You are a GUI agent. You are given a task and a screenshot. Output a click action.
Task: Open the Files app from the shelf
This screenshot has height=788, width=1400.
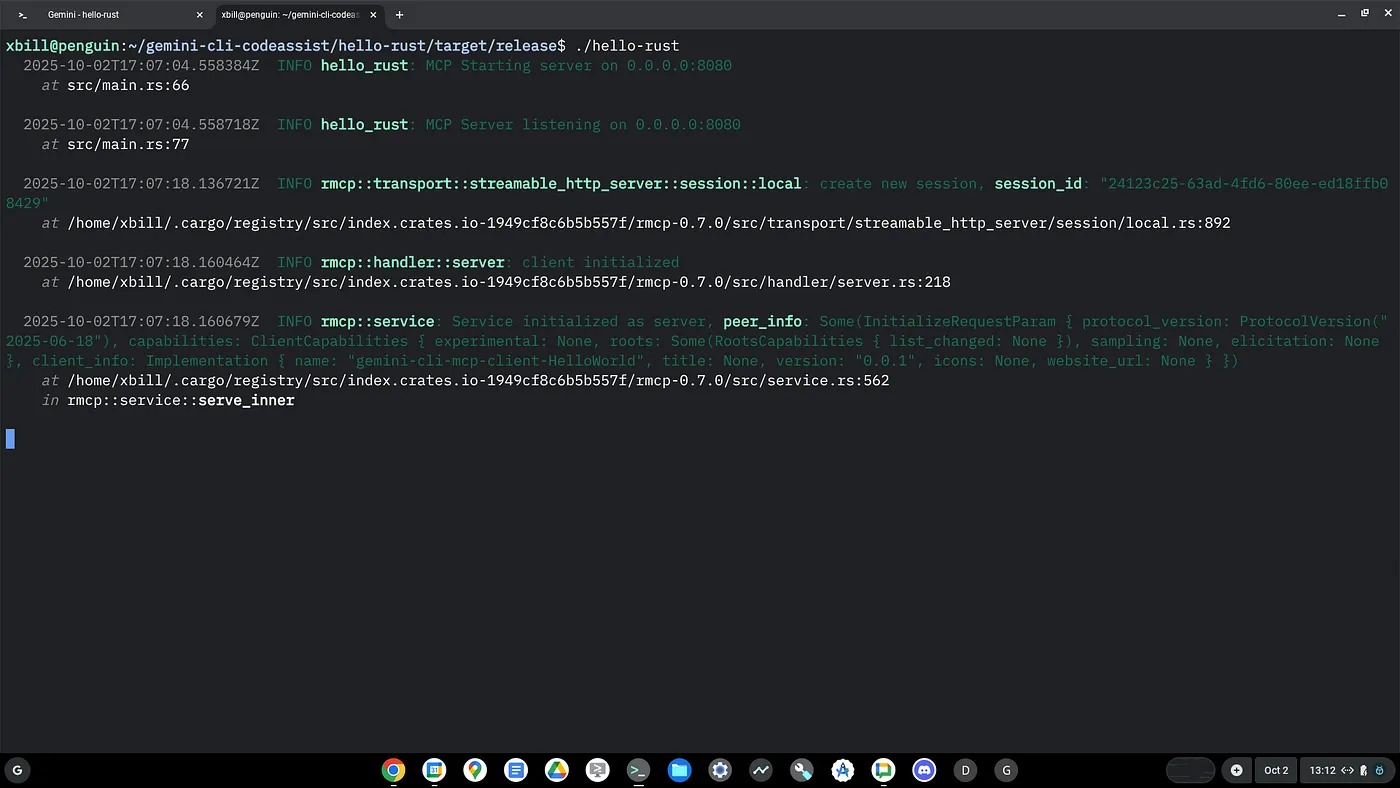pyautogui.click(x=679, y=770)
